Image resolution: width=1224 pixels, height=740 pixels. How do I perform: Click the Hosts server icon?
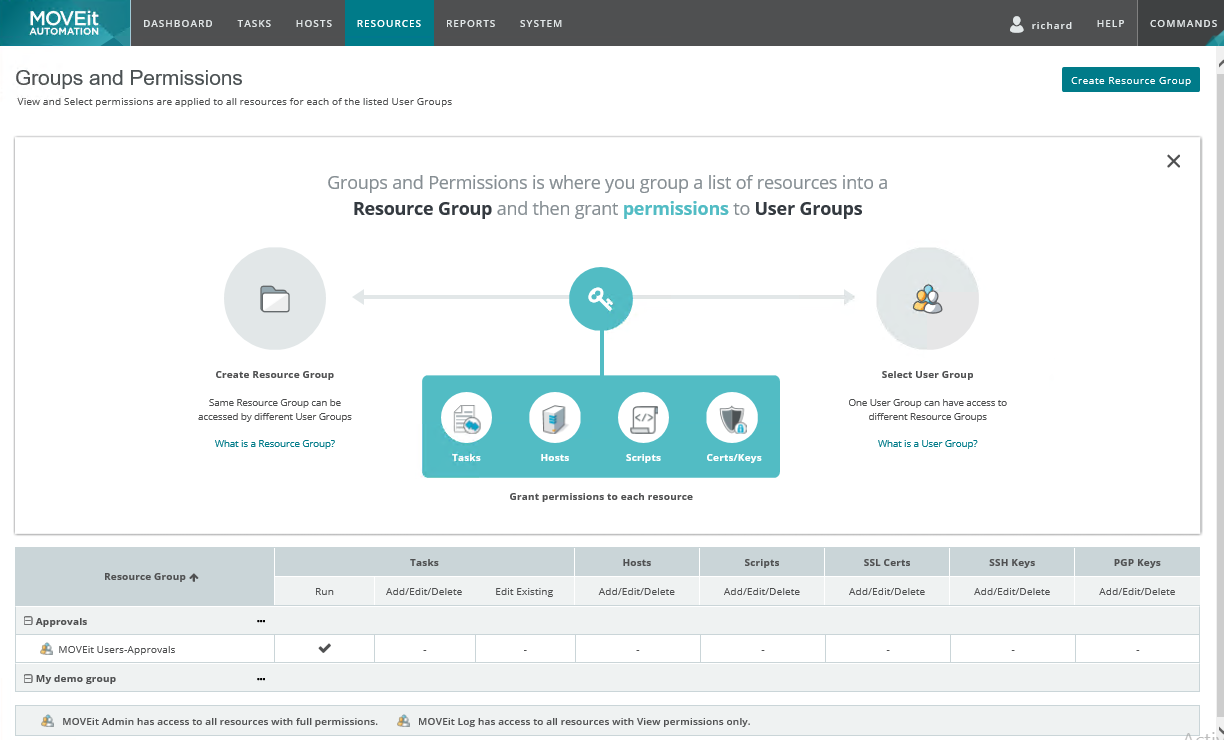[x=555, y=418]
